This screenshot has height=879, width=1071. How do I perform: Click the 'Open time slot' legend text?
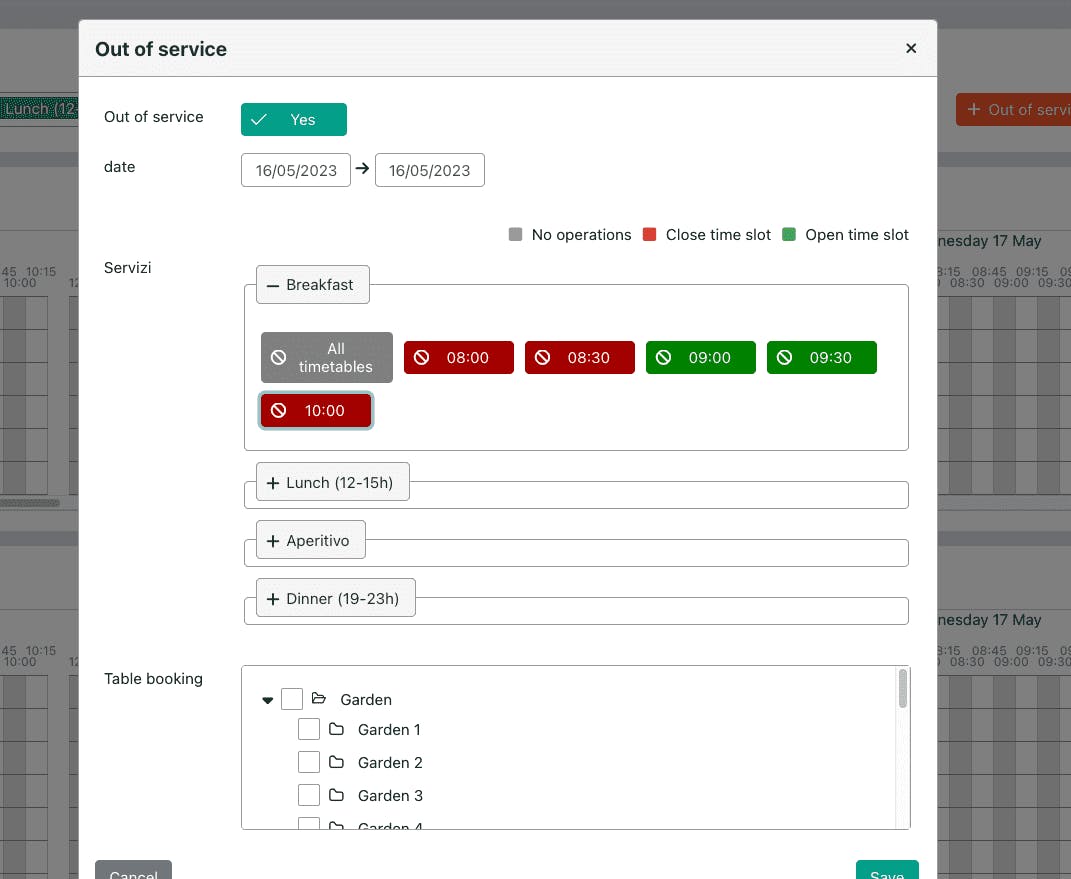coord(857,235)
